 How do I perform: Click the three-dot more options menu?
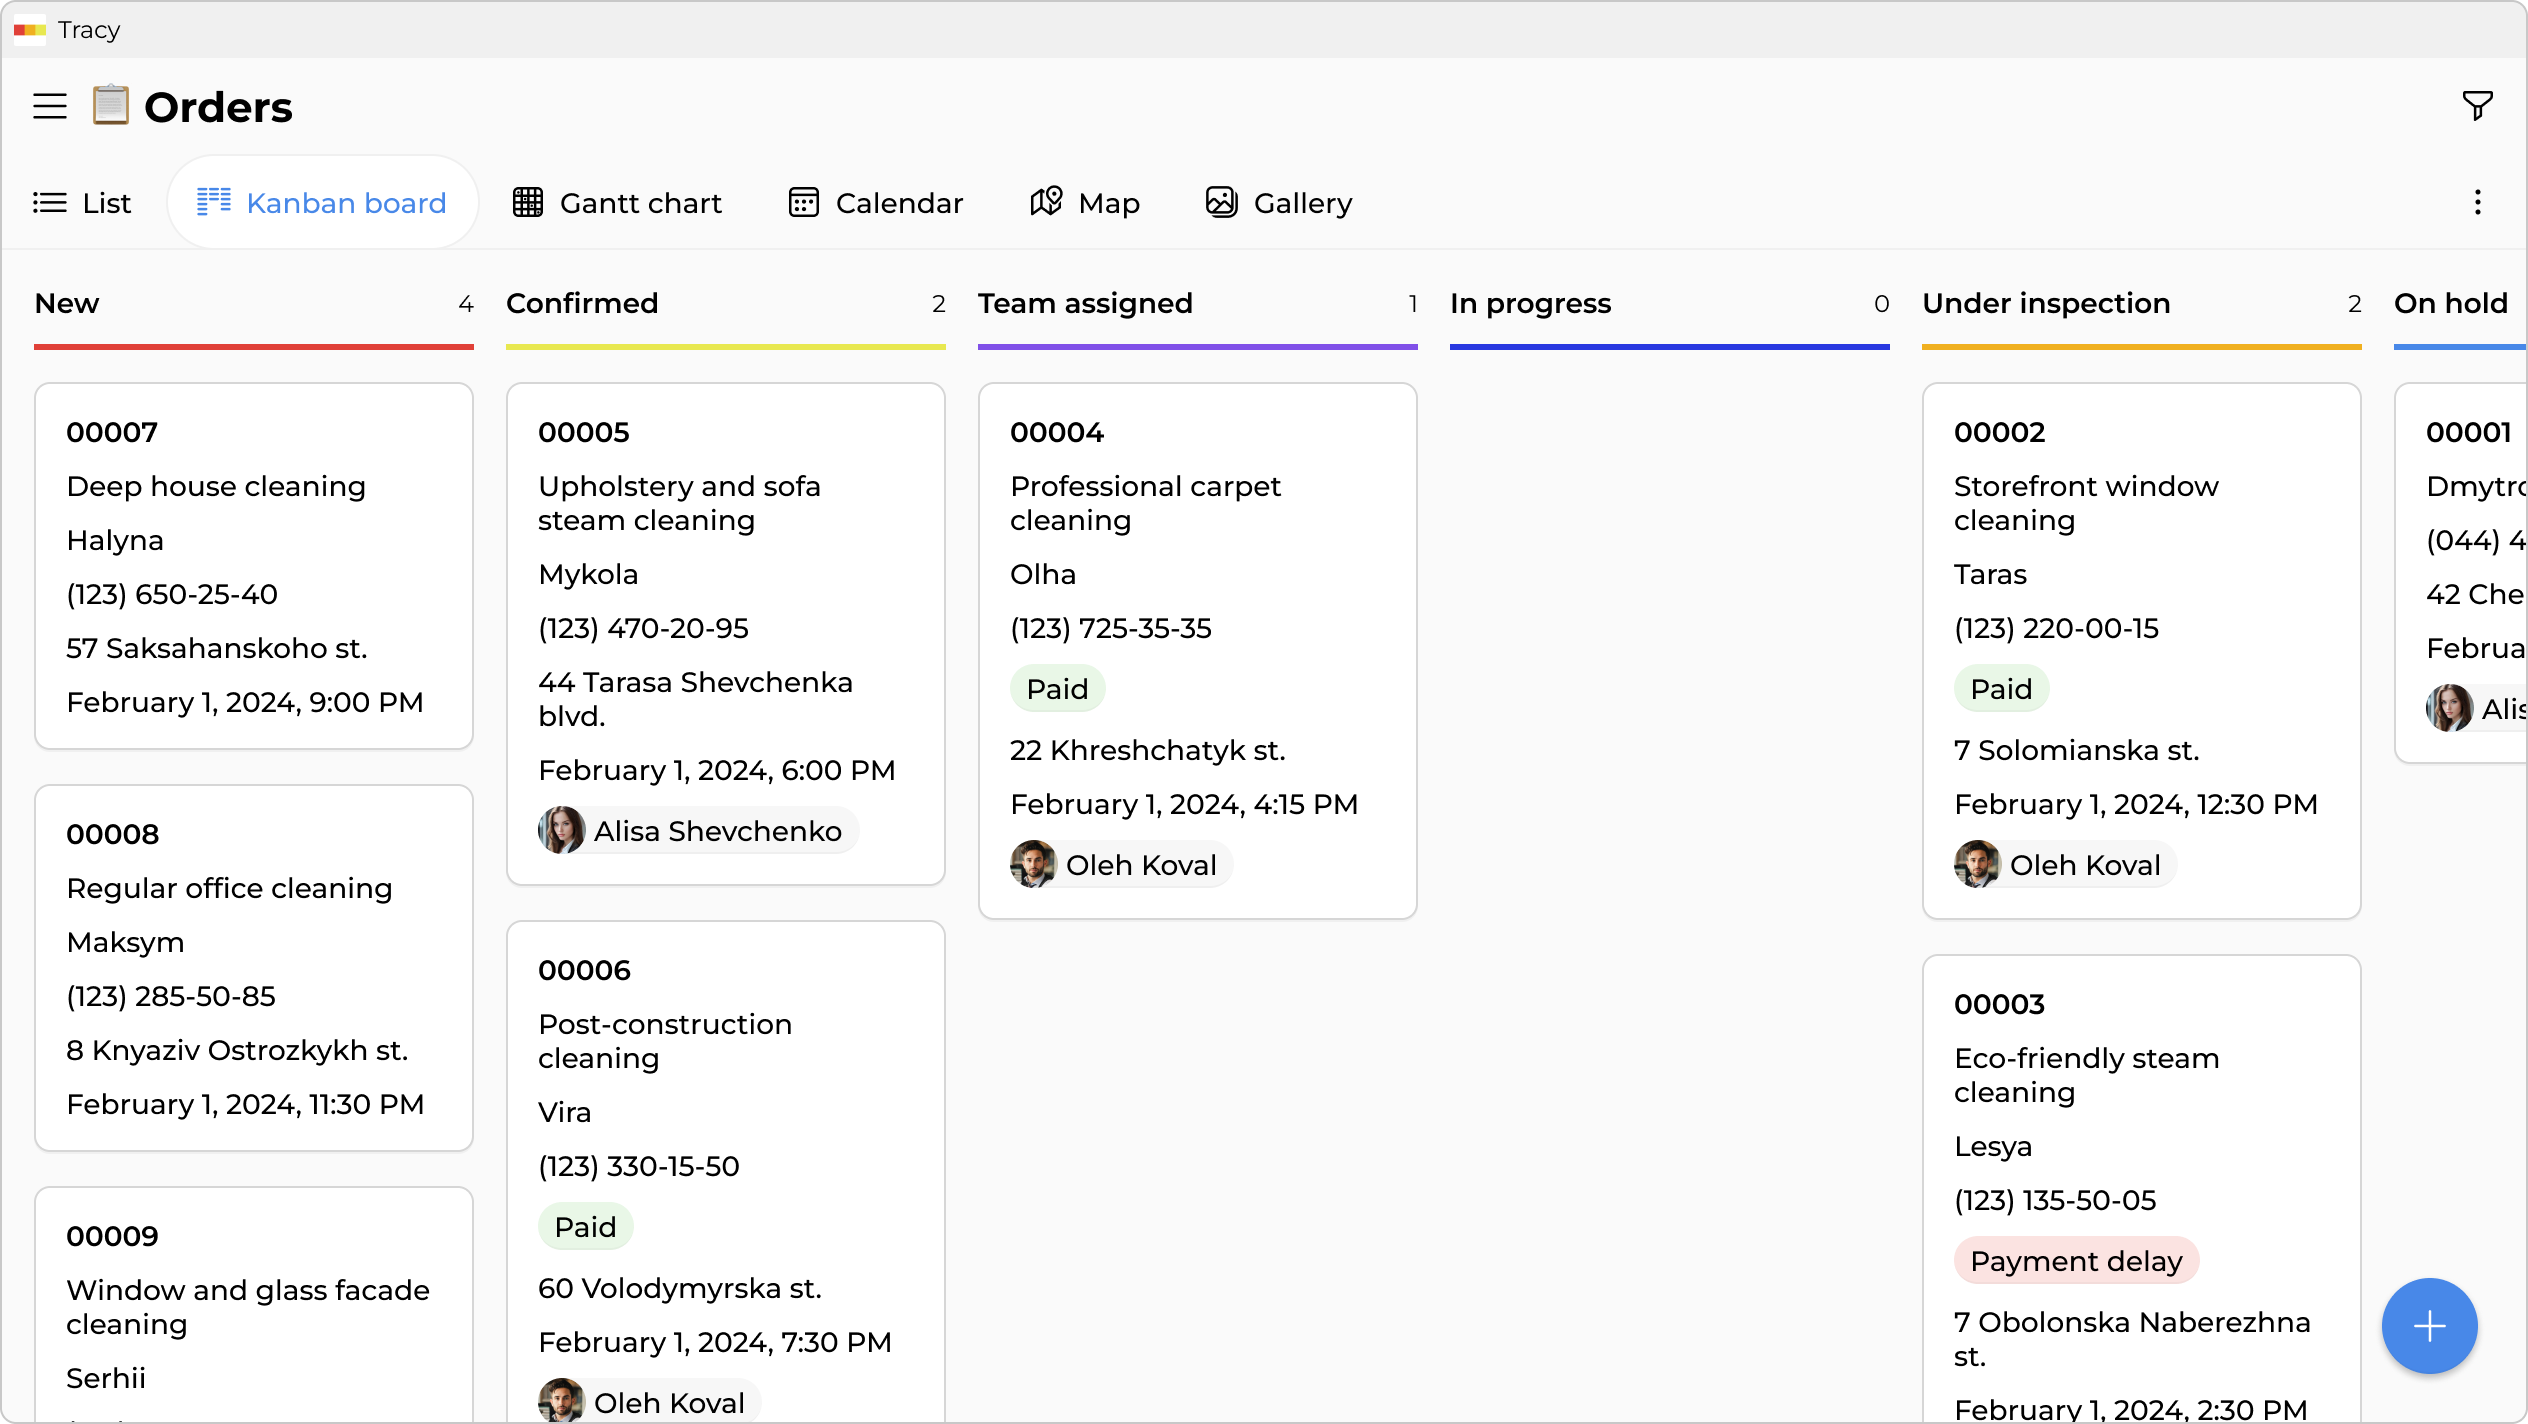(2477, 203)
